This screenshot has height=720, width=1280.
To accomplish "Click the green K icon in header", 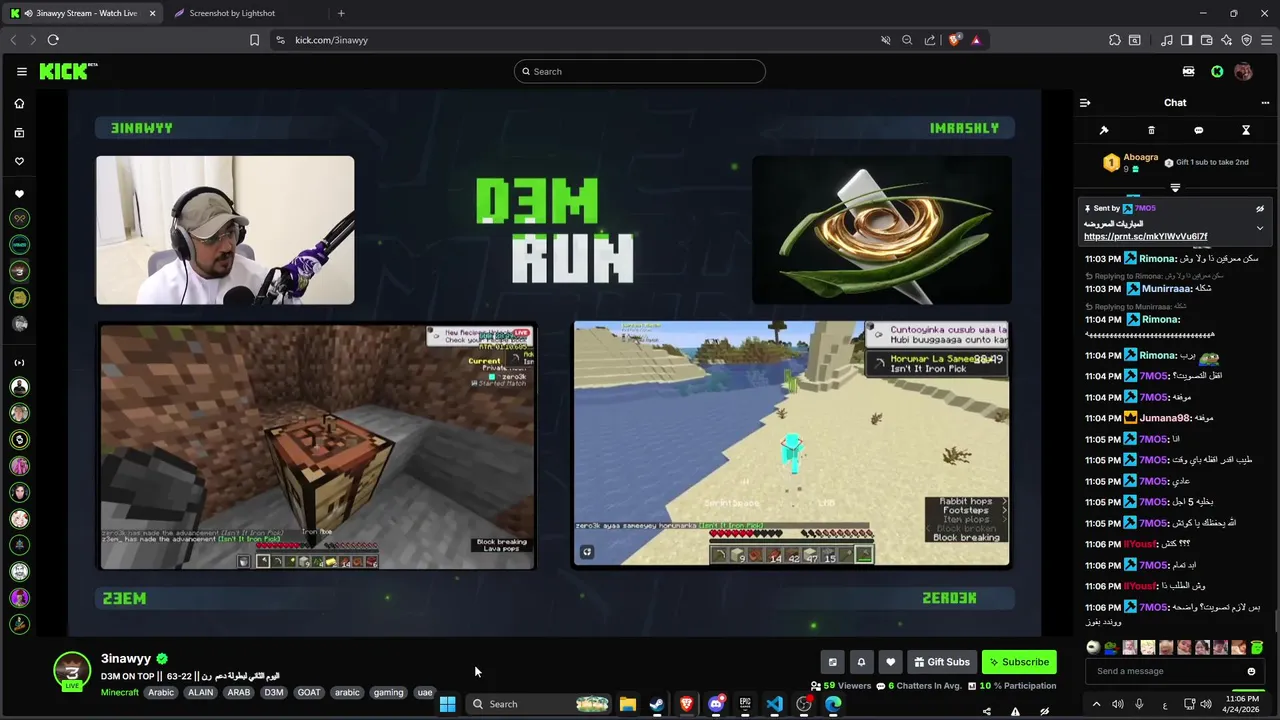I will 1217,71.
